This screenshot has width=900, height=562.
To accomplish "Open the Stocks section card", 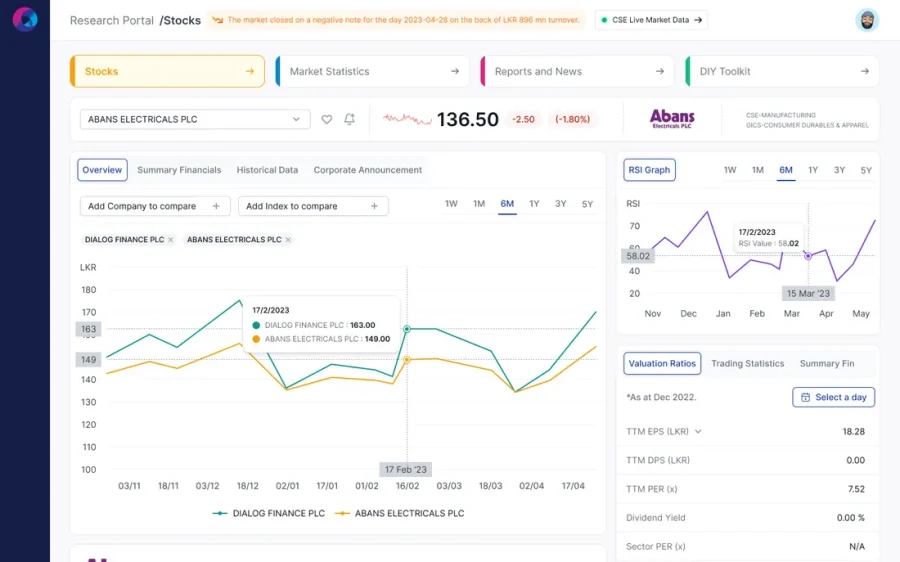I will click(x=167, y=71).
